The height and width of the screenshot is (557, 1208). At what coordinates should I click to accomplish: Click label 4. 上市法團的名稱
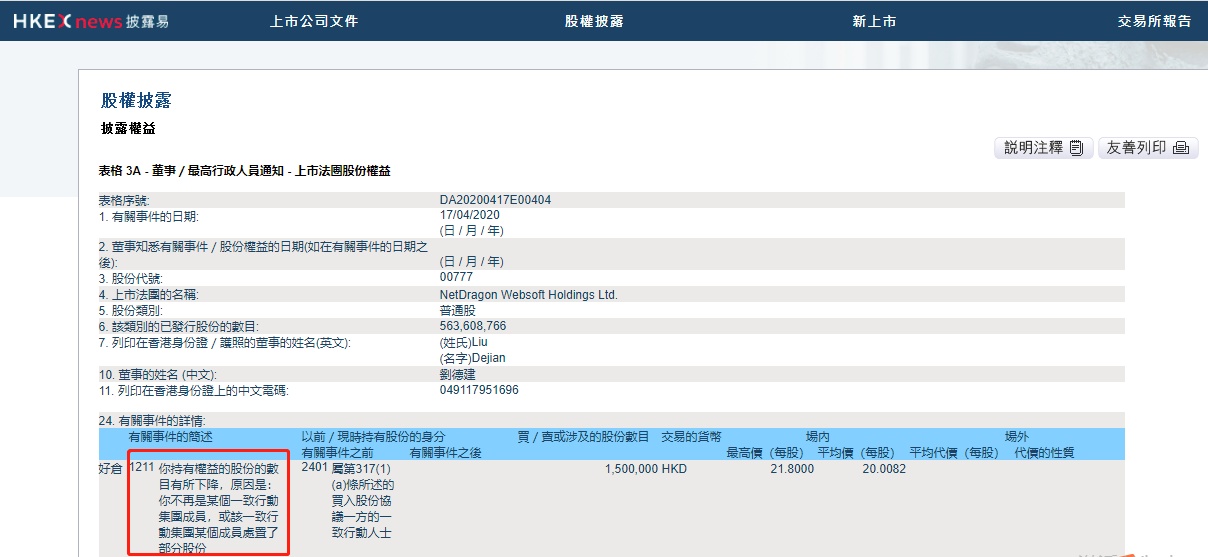149,295
